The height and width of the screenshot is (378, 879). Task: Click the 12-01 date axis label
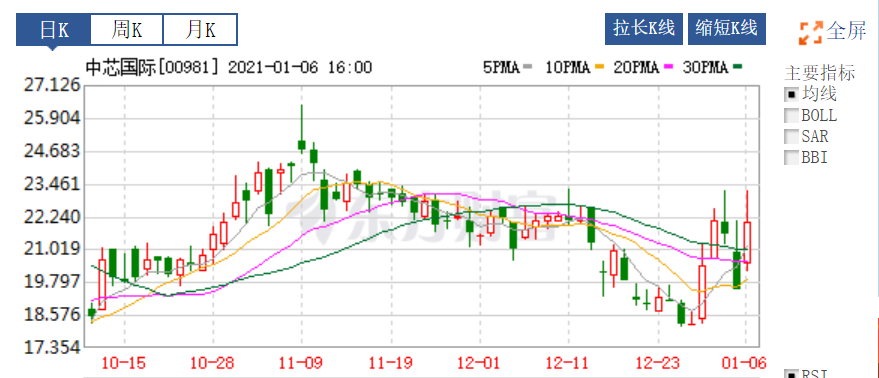[x=479, y=363]
